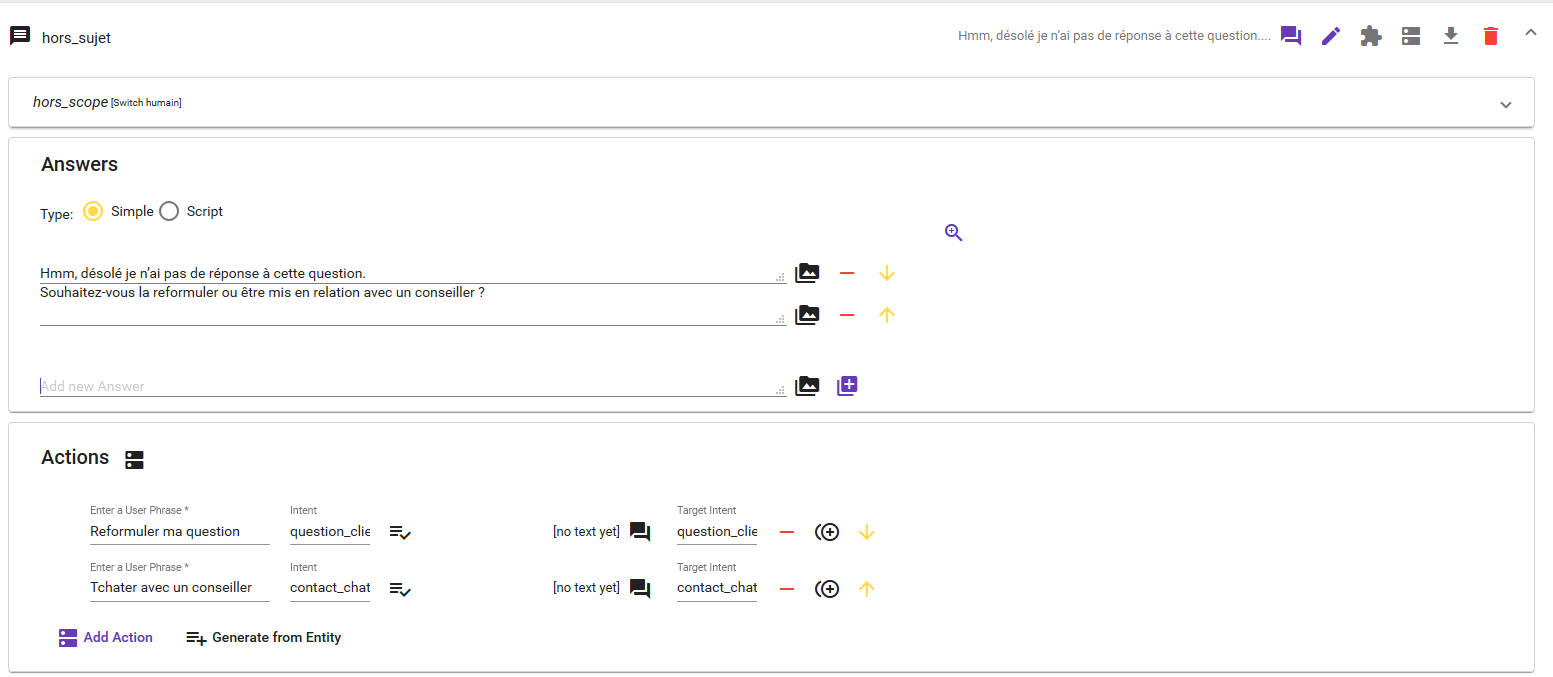Click the Add new Answer text field
The width and height of the screenshot is (1553, 677).
click(400, 385)
